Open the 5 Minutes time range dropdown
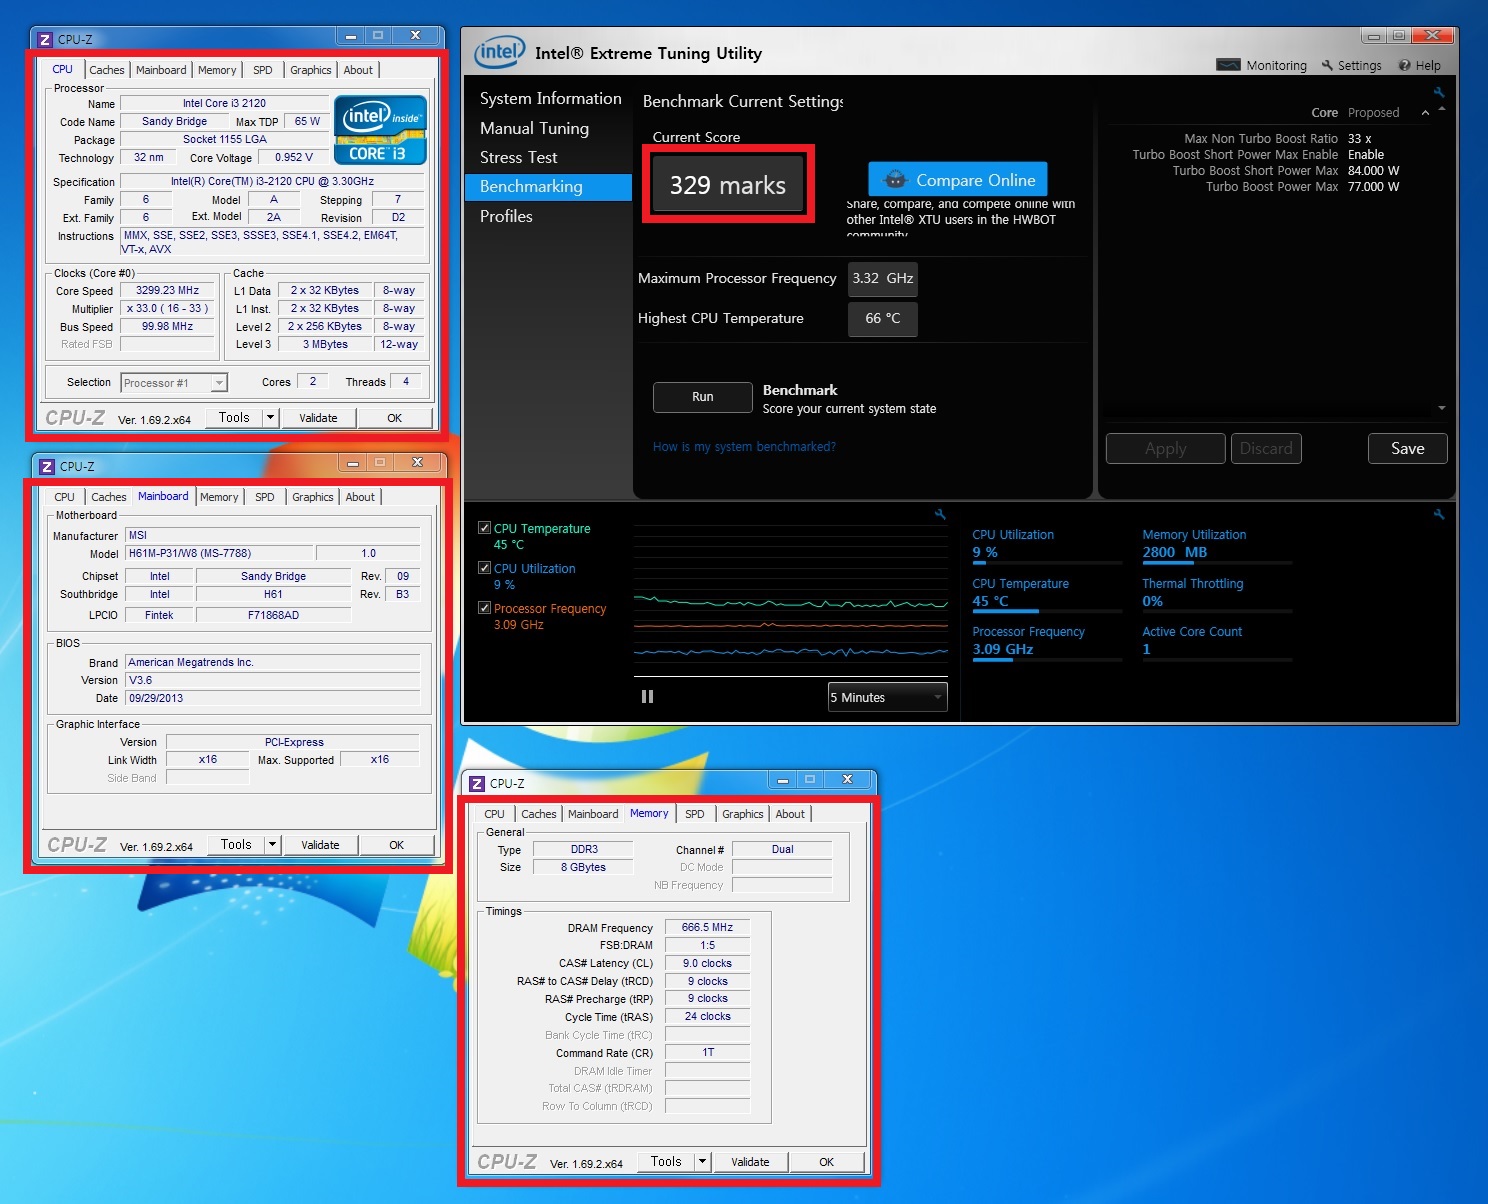Screen dimensions: 1488x1204 click(x=887, y=697)
